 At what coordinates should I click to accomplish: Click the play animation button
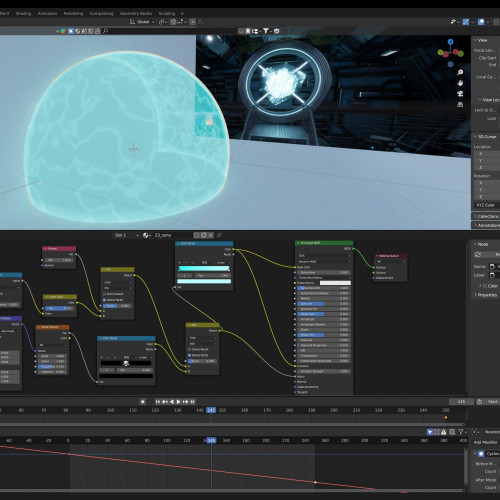178,402
